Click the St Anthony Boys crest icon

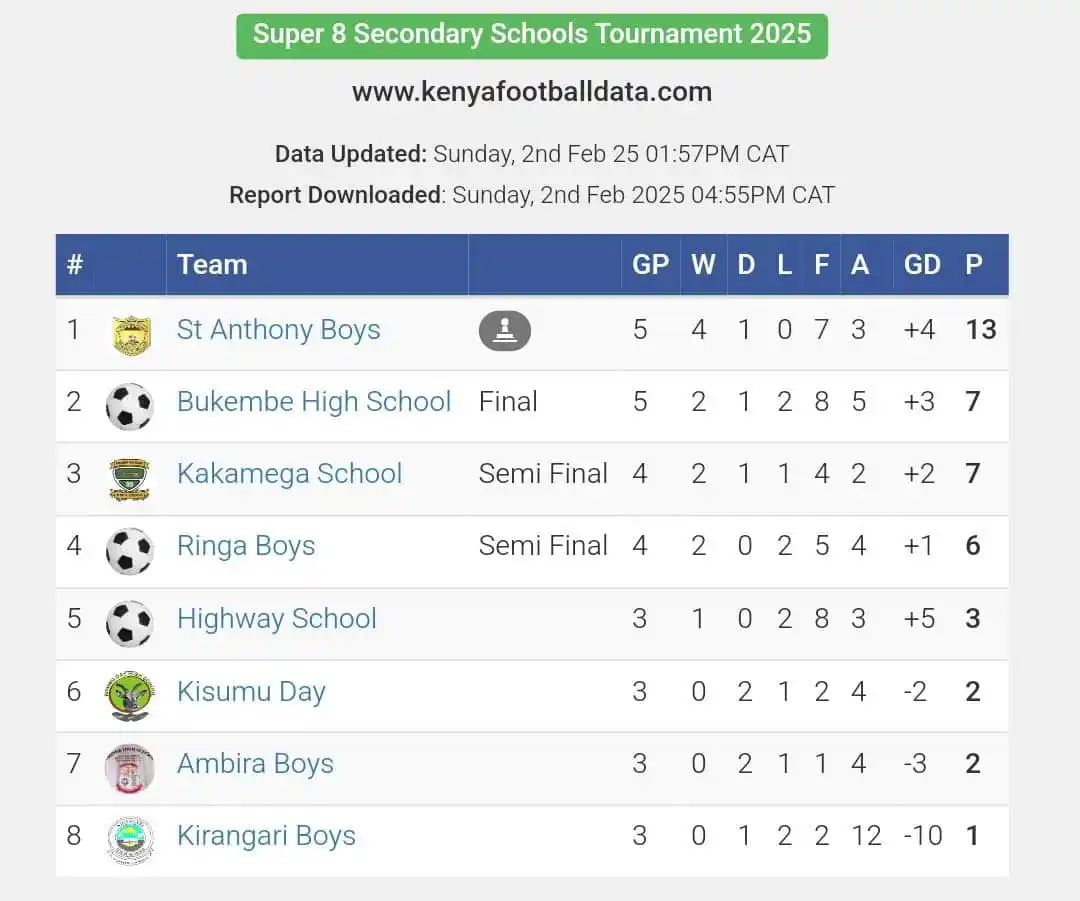[x=131, y=335]
